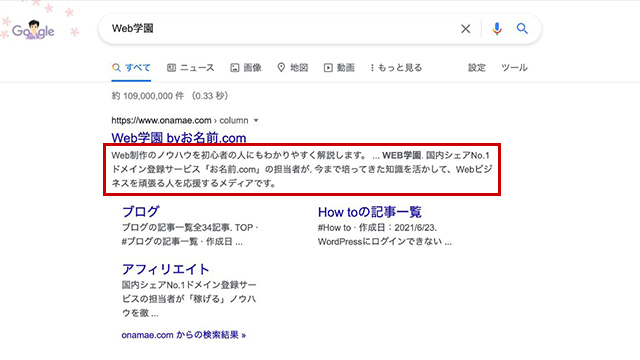Open the Web学園 byお名前.com result
The width and height of the screenshot is (640, 360).
point(179,138)
